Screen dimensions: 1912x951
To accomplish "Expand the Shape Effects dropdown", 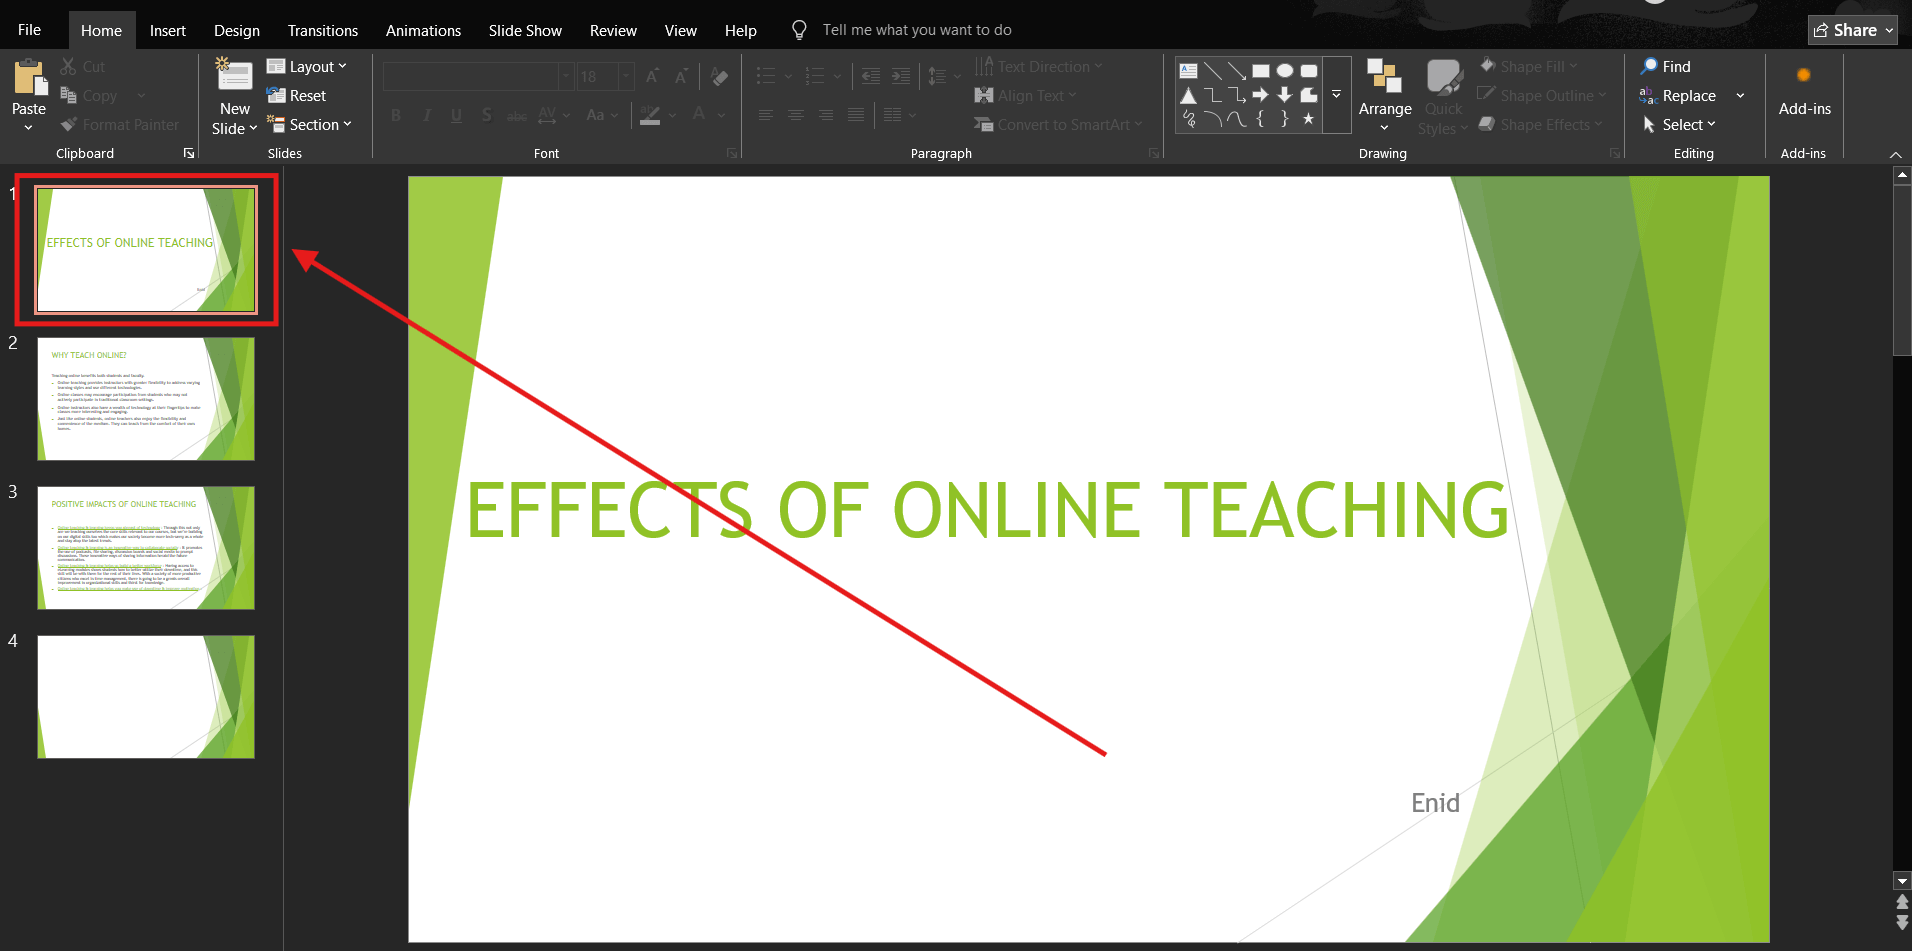I will pyautogui.click(x=1540, y=124).
